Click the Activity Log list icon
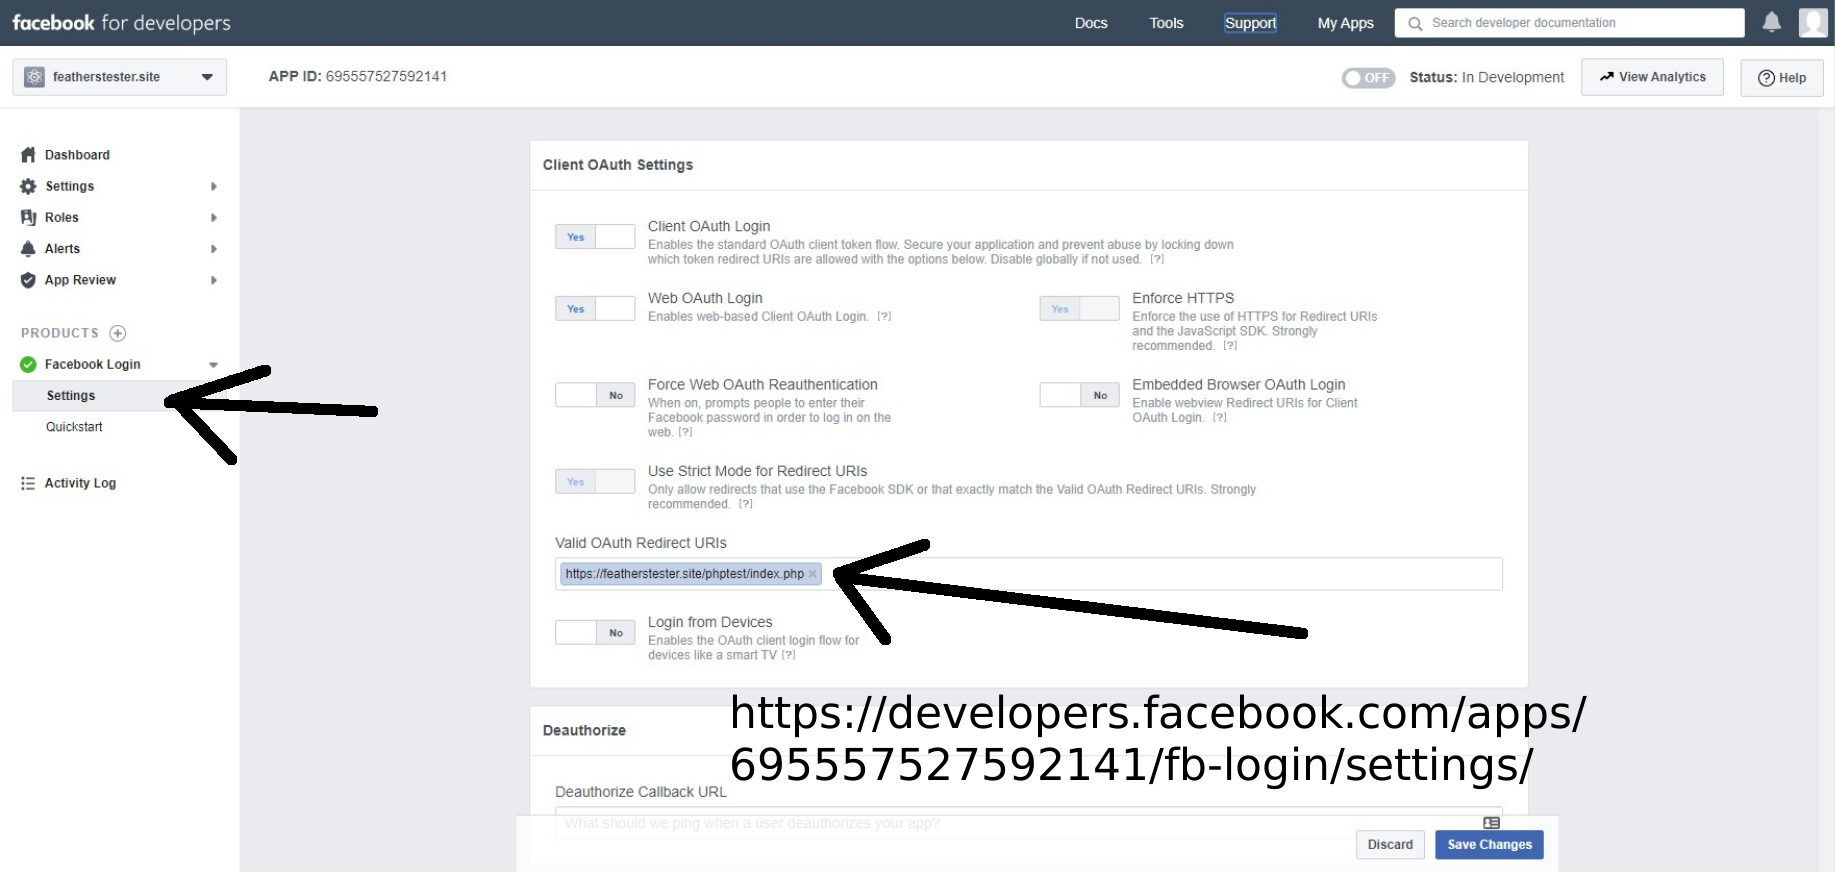 click(x=28, y=483)
